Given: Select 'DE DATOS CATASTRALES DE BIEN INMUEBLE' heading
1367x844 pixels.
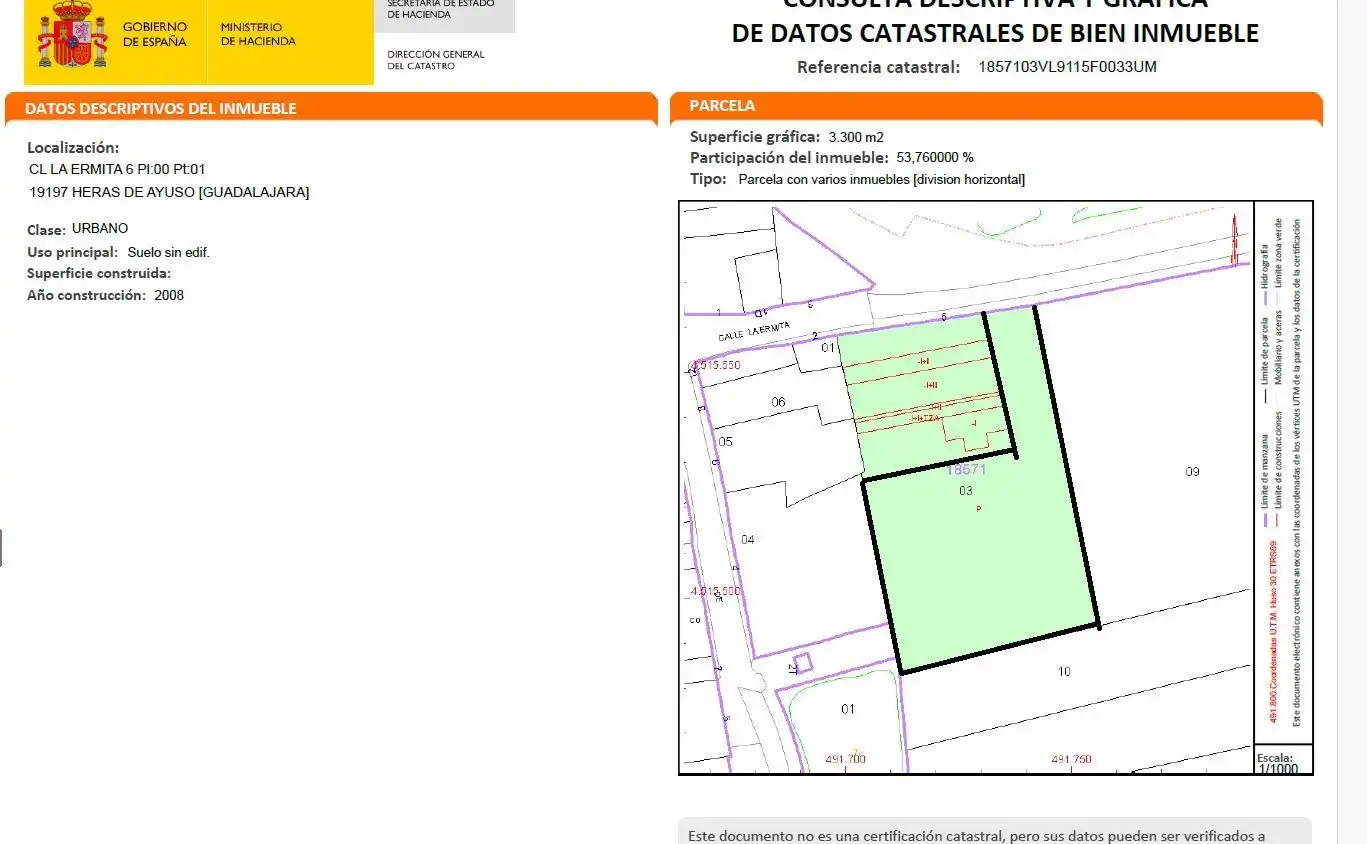Looking at the screenshot, I should [995, 33].
